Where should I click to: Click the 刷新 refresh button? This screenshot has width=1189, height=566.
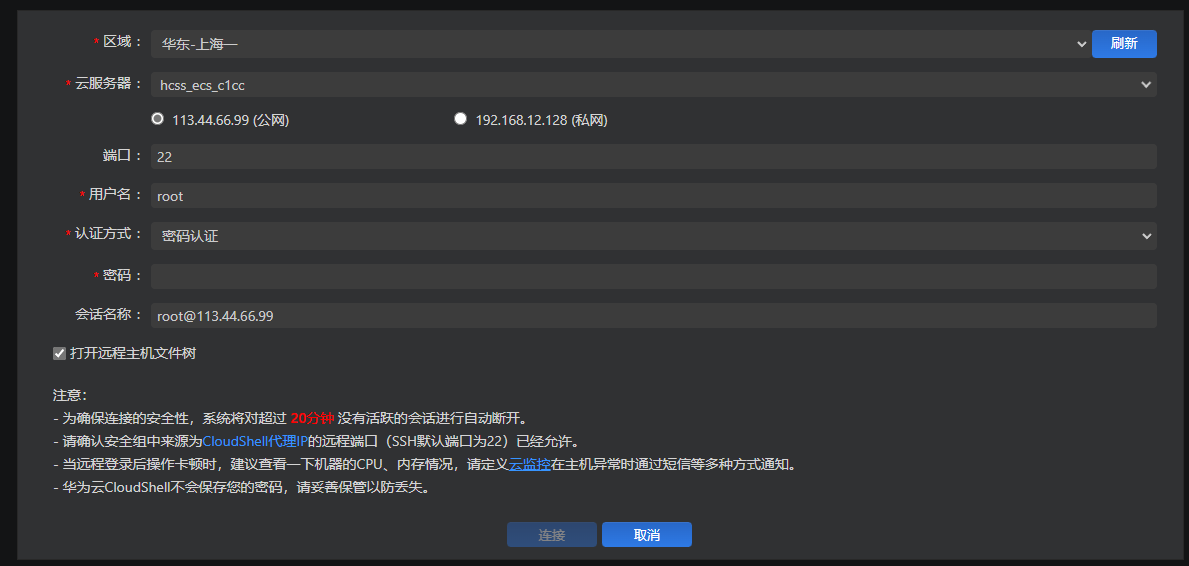tap(1124, 44)
